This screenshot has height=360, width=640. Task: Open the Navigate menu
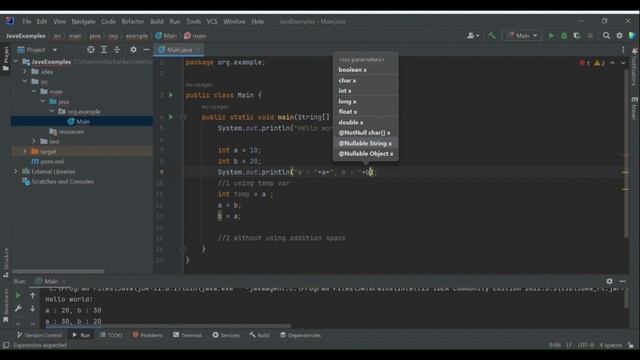pyautogui.click(x=83, y=21)
